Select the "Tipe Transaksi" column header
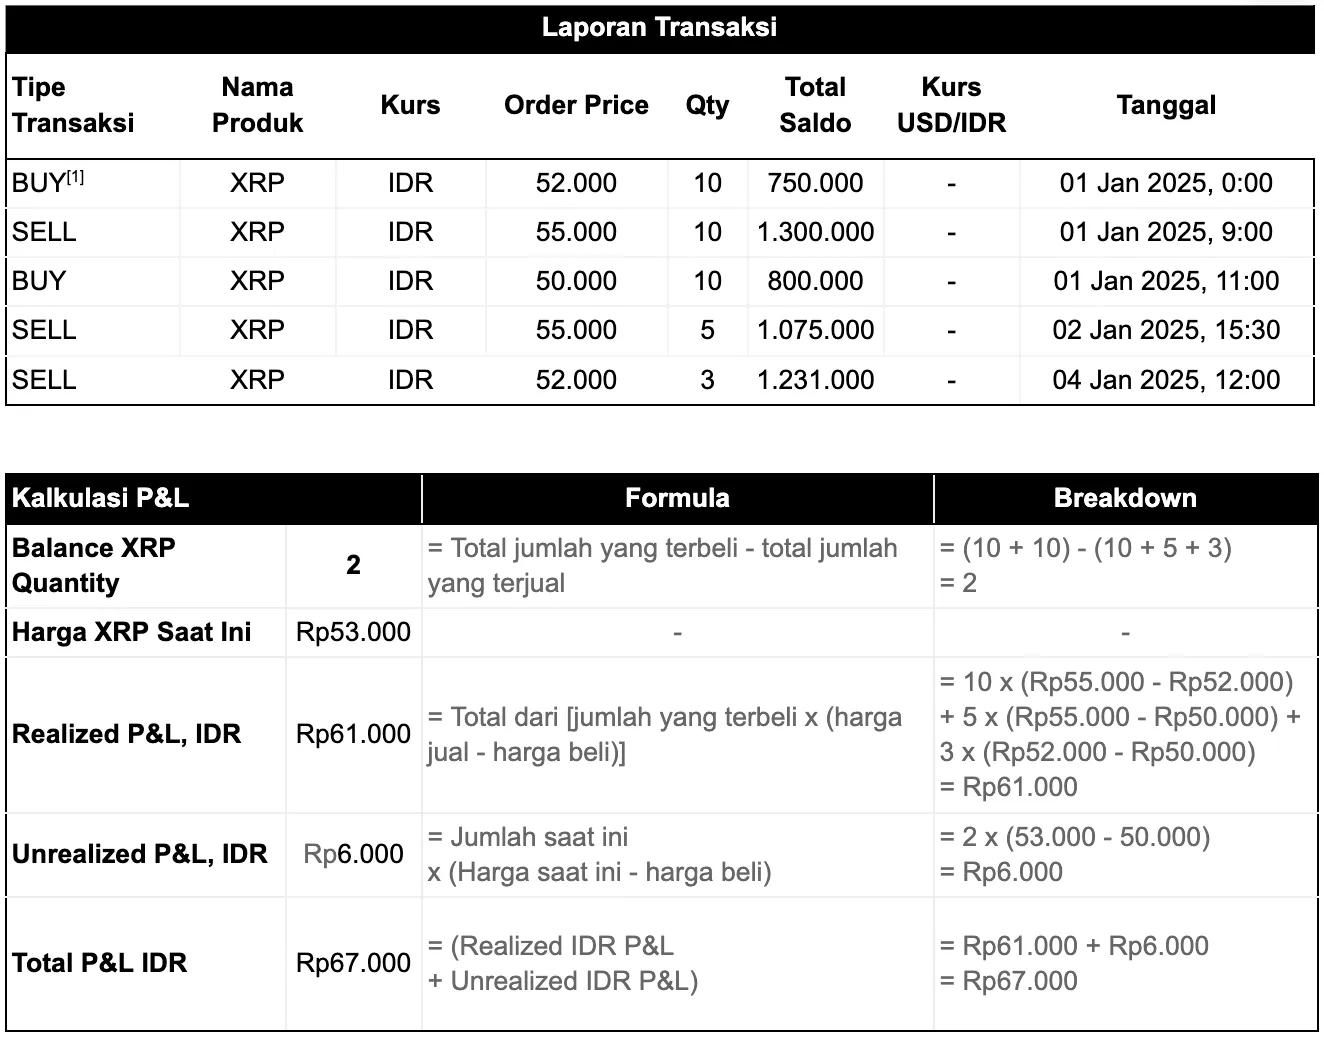The image size is (1324, 1038). click(x=72, y=105)
